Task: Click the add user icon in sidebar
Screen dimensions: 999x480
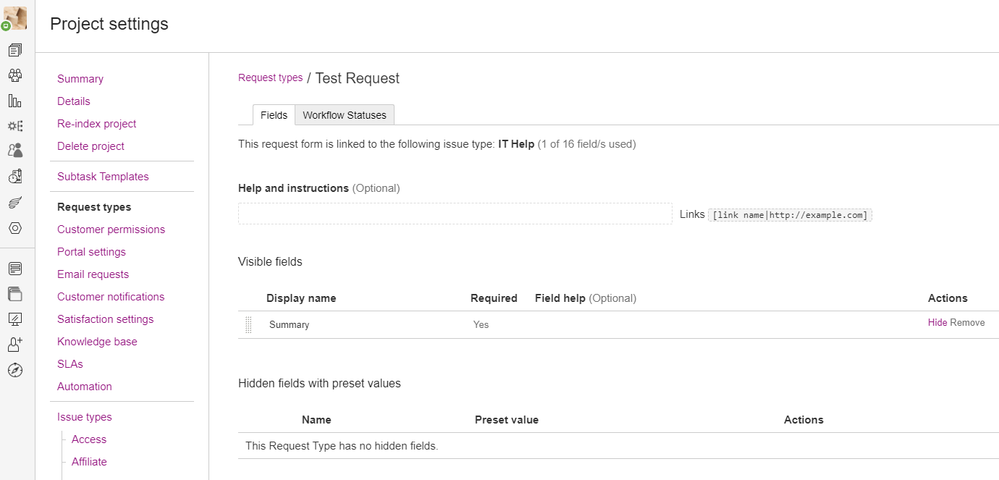Action: coord(15,344)
